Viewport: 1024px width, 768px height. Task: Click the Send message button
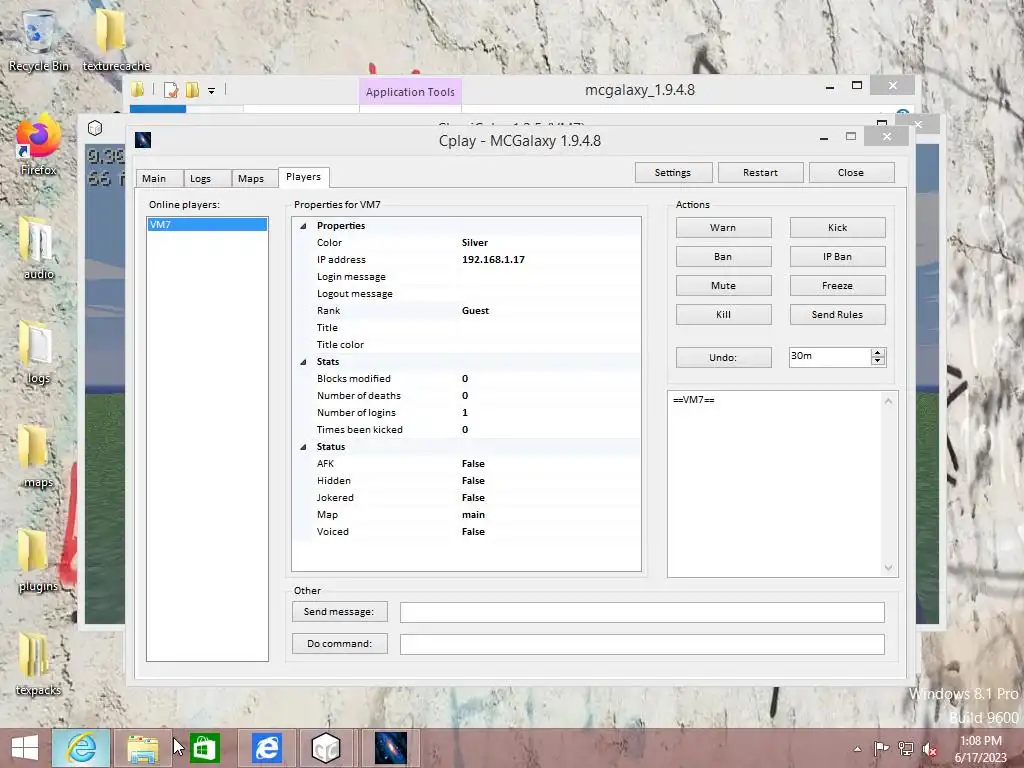pyautogui.click(x=339, y=612)
